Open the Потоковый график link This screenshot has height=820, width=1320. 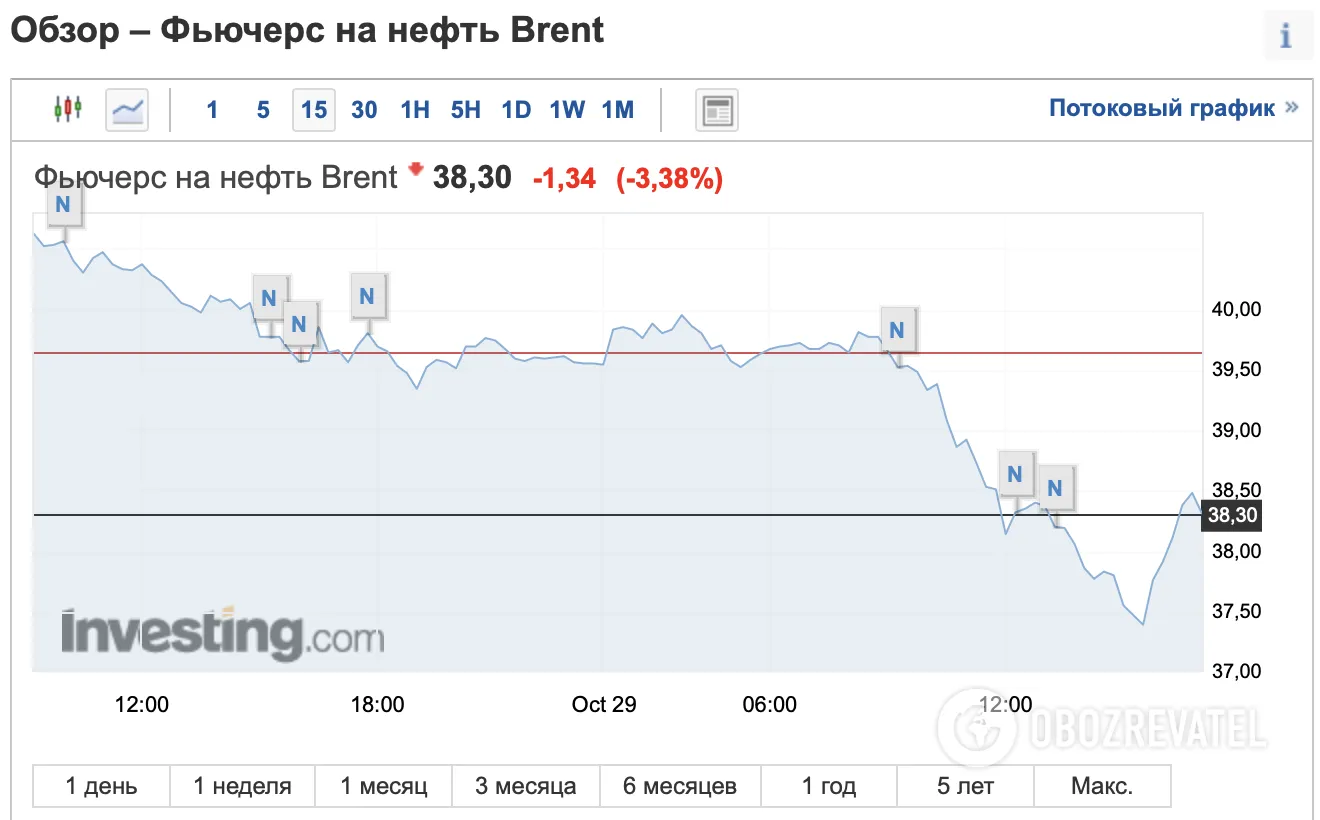(x=1162, y=108)
